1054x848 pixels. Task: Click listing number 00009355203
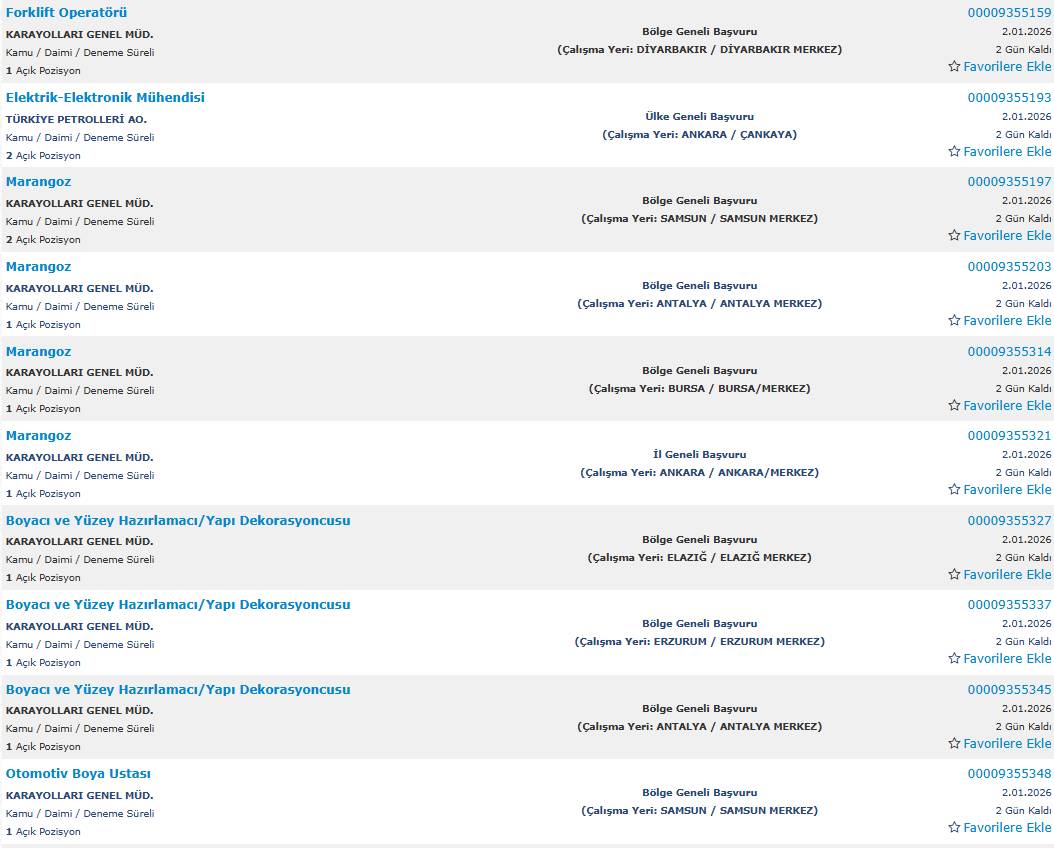coord(1009,267)
